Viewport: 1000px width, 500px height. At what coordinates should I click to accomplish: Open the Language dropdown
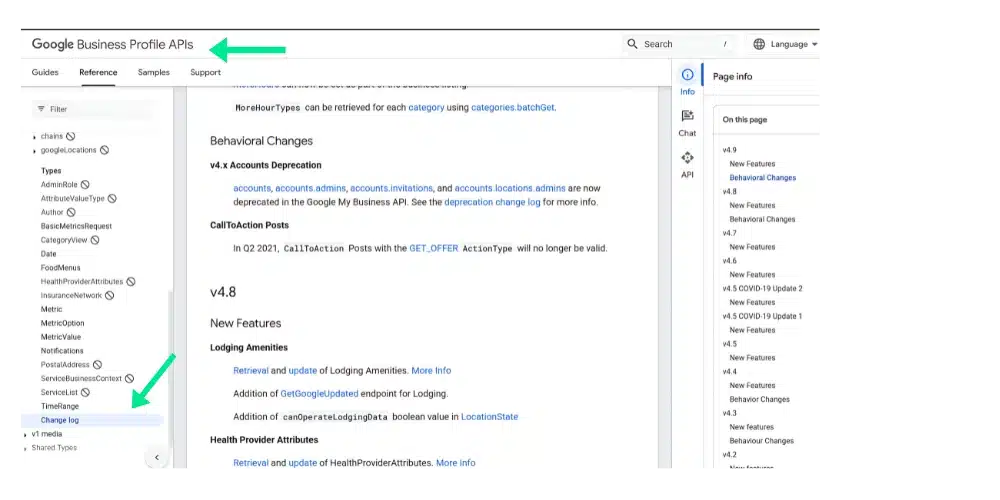786,44
